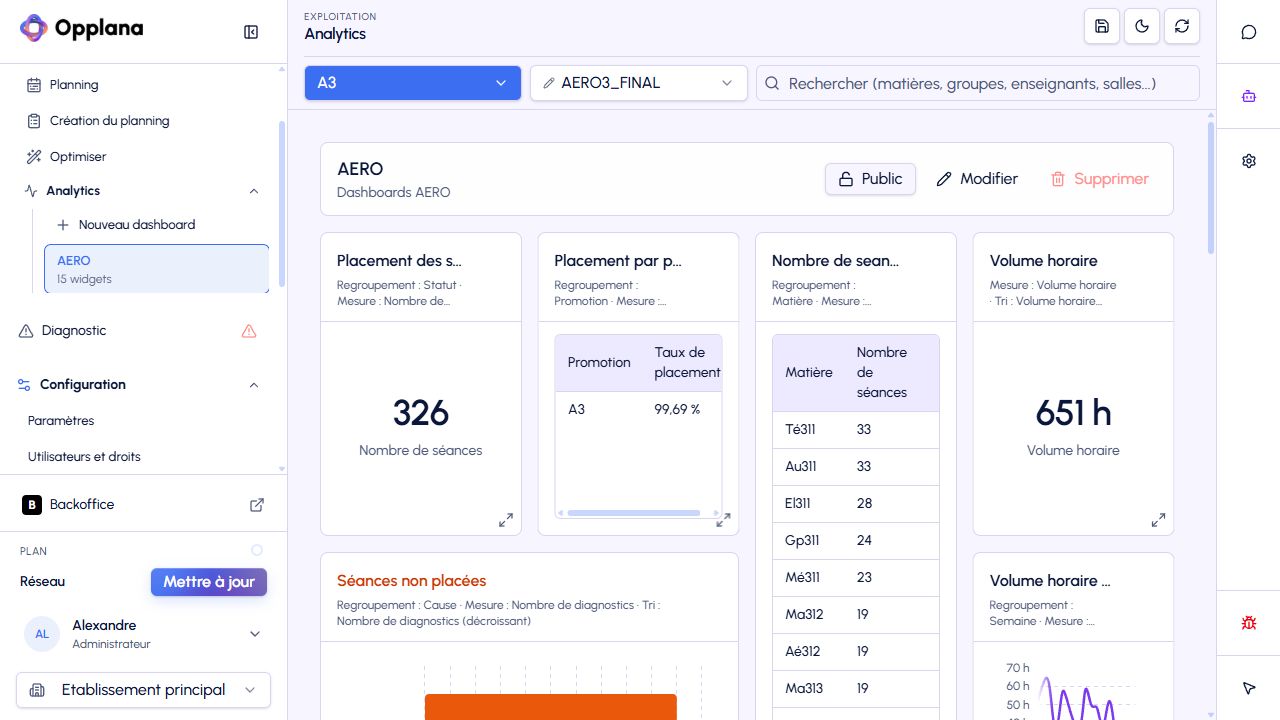Viewport: 1280px width, 720px height.
Task: Click the save dashboard icon
Action: click(x=1102, y=27)
